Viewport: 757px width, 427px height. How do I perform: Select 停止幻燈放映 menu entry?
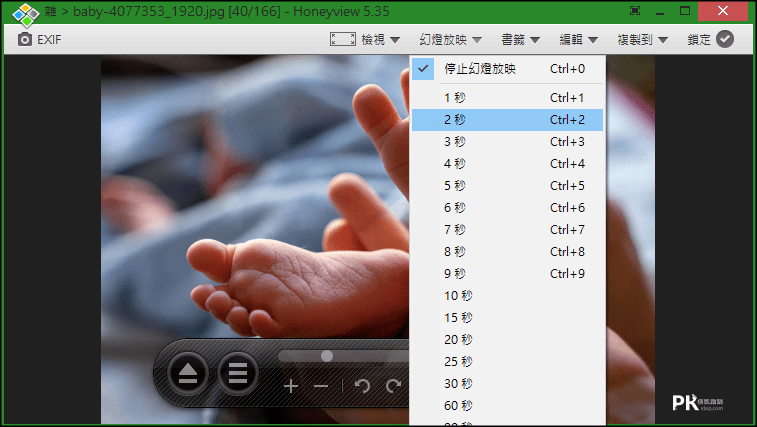point(507,69)
